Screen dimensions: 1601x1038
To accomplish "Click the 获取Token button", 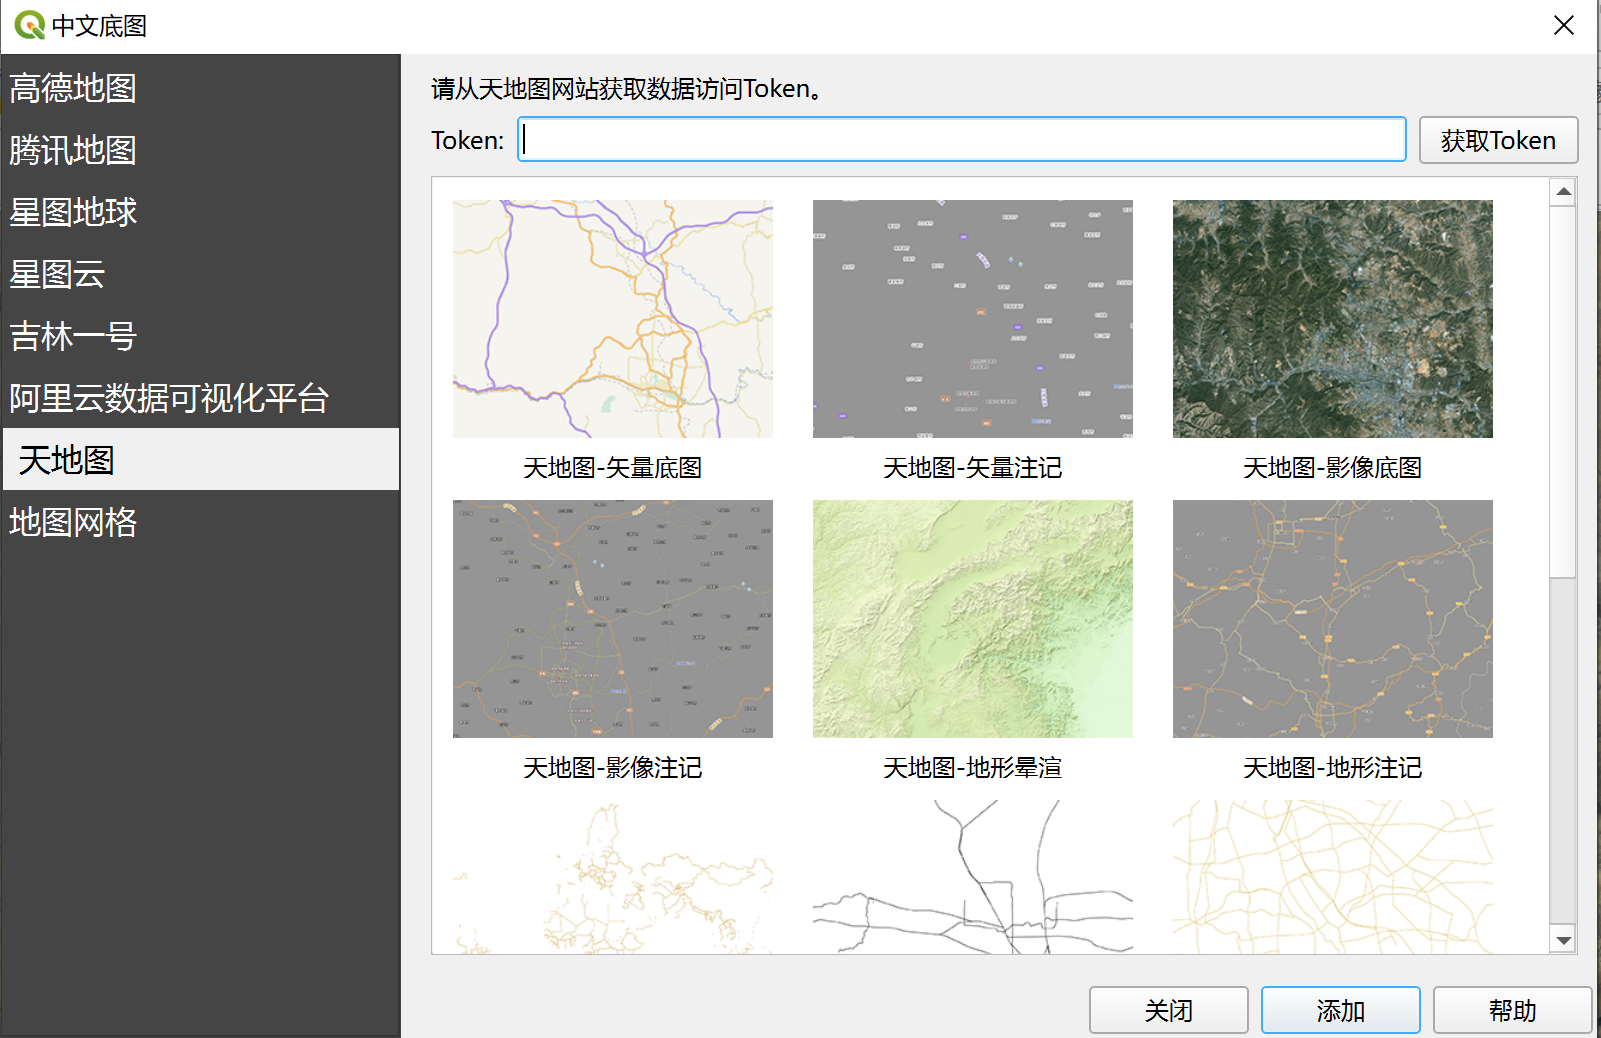I will (1498, 140).
